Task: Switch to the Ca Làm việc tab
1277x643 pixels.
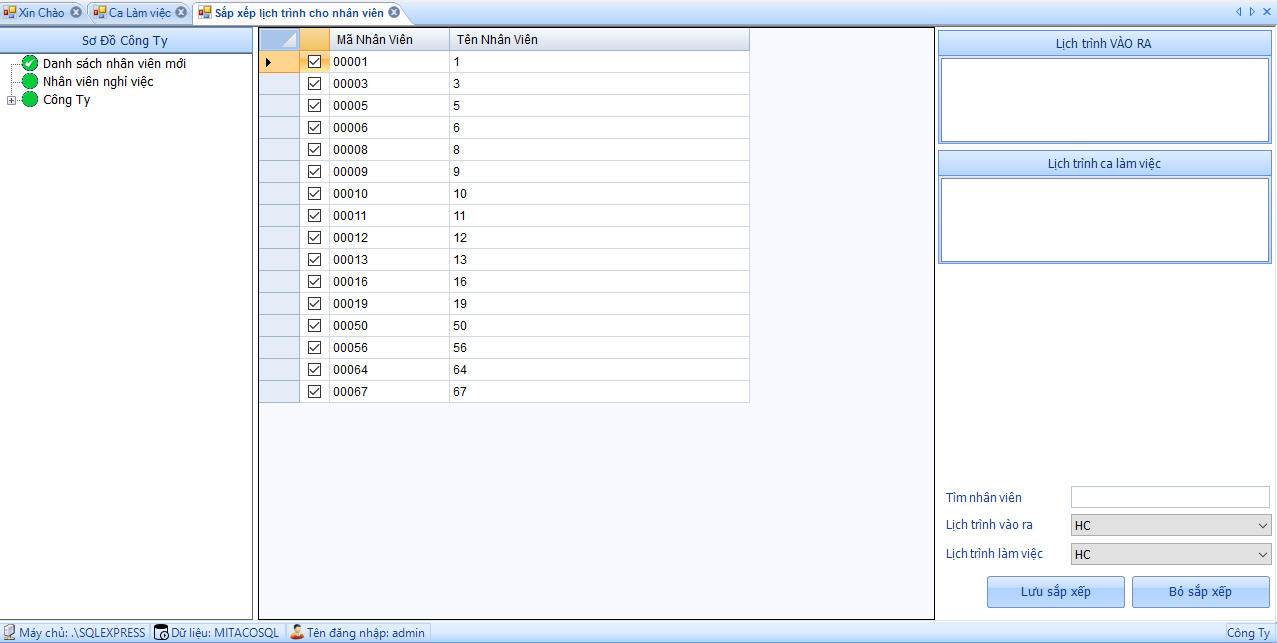Action: point(138,12)
